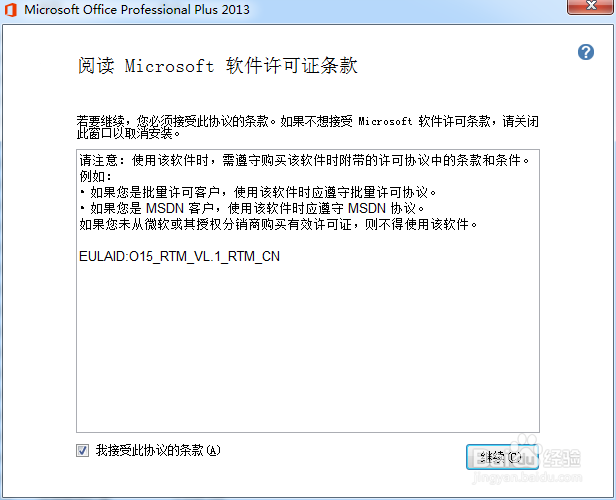This screenshot has width=616, height=500.
Task: Select the 批量许可客户 bullet line
Action: tap(258, 192)
